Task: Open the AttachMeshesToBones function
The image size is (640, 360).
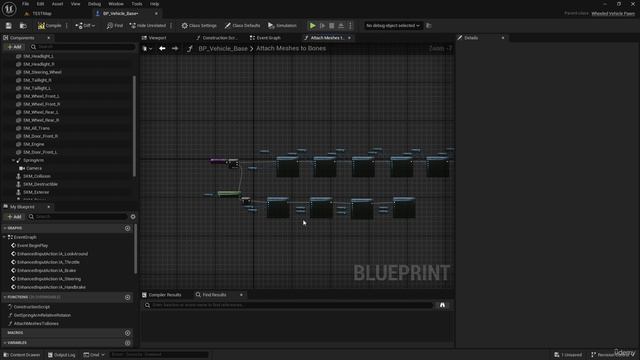Action: pyautogui.click(x=36, y=324)
